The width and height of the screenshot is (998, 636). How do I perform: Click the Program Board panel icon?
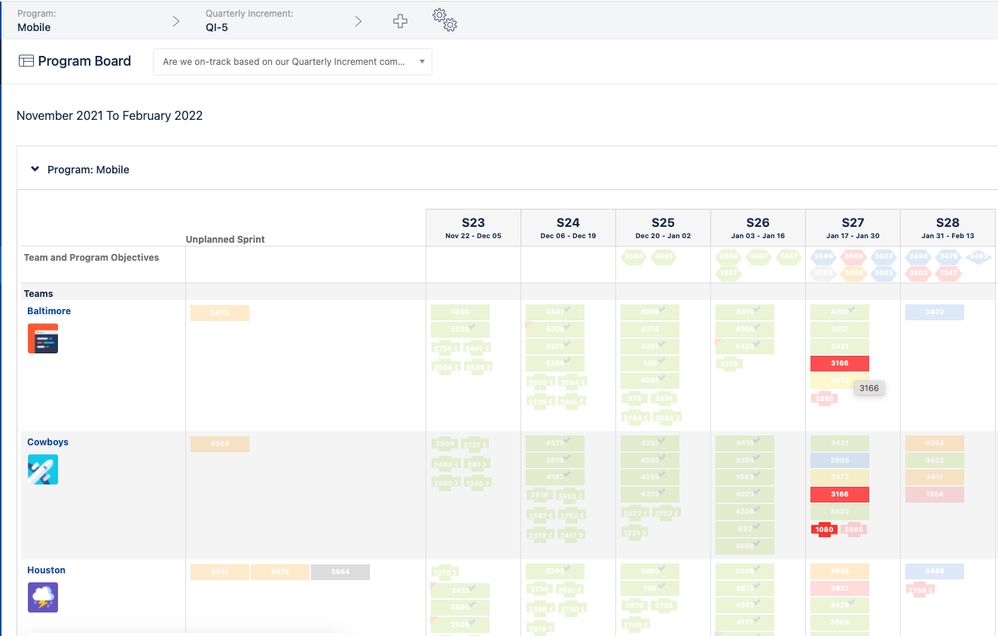coord(24,61)
